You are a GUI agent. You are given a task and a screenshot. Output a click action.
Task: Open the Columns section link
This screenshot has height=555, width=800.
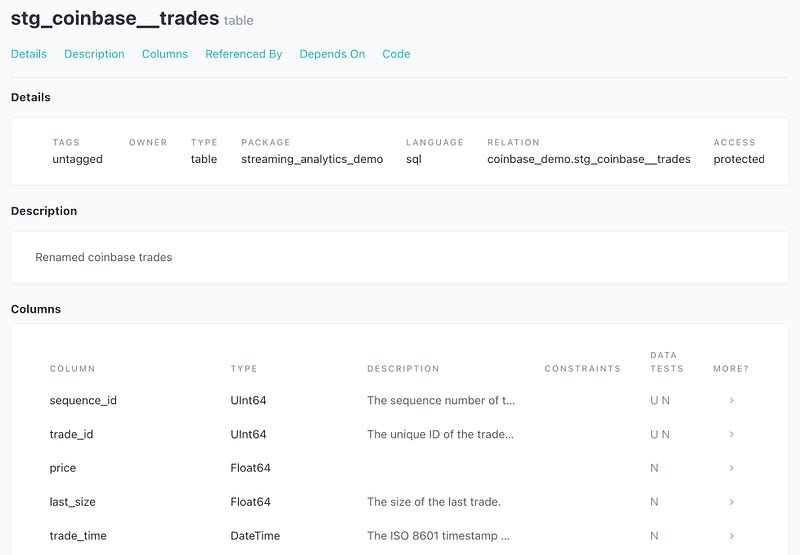[165, 54]
